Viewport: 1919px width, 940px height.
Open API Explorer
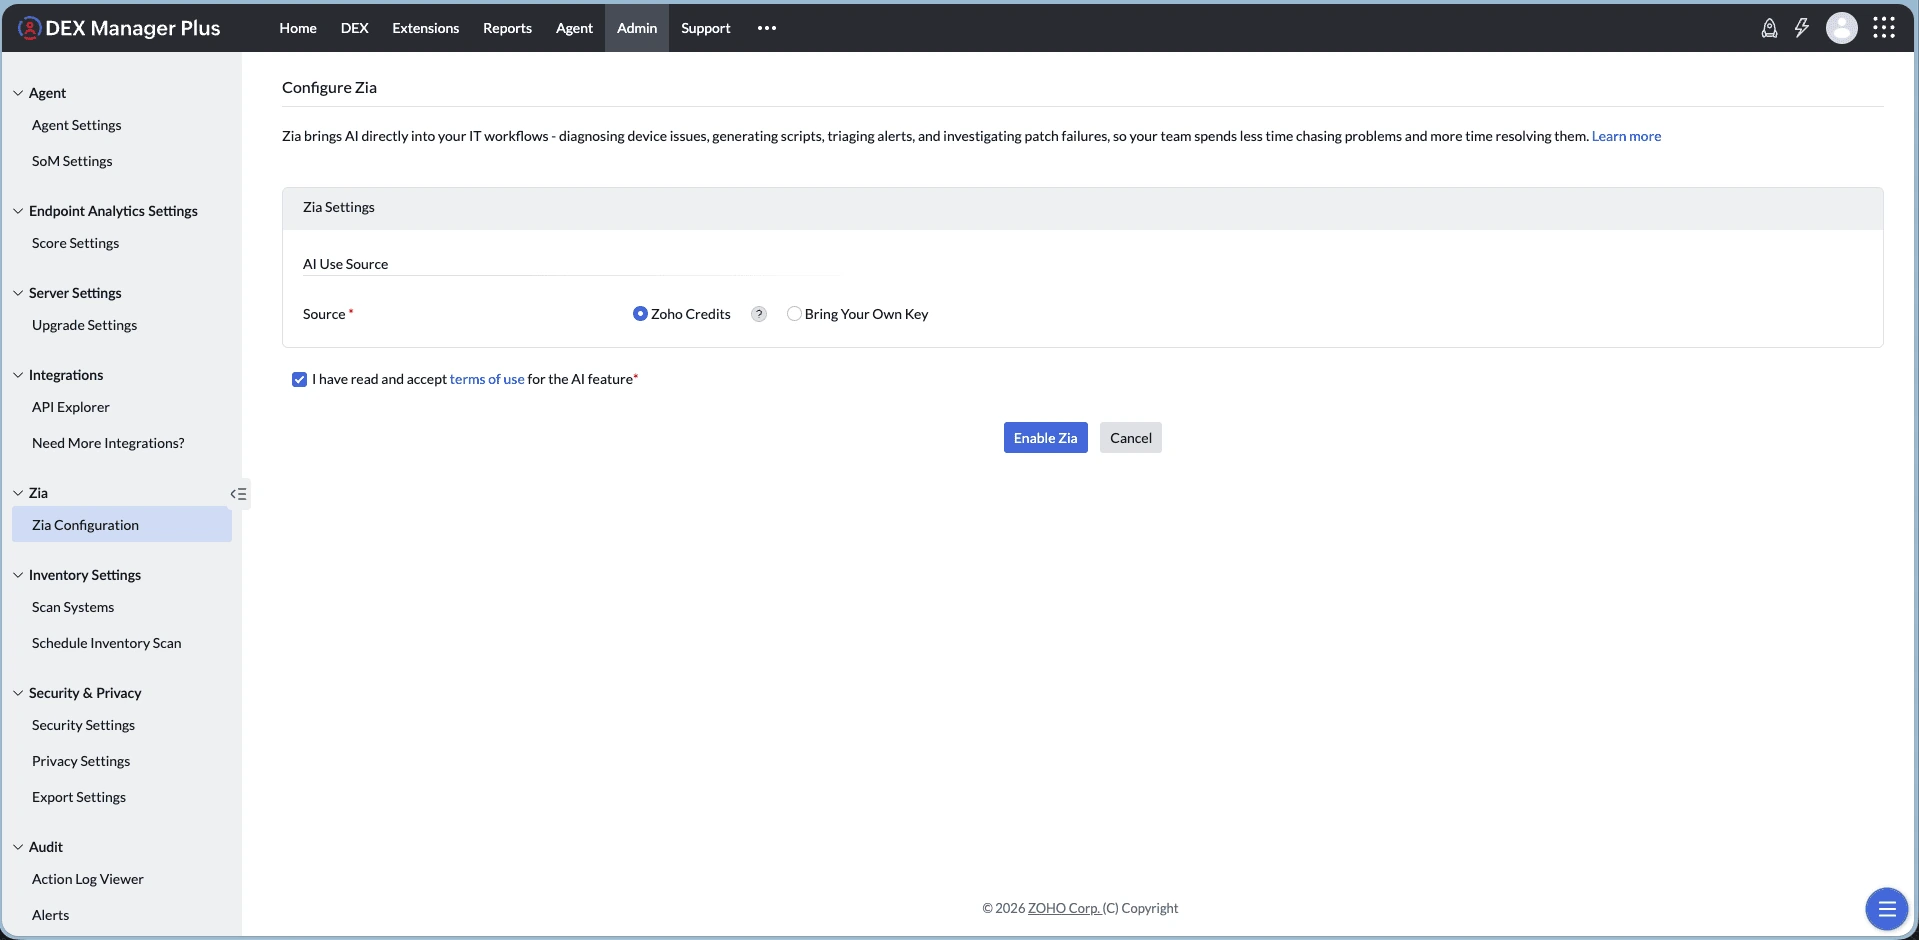pos(71,407)
